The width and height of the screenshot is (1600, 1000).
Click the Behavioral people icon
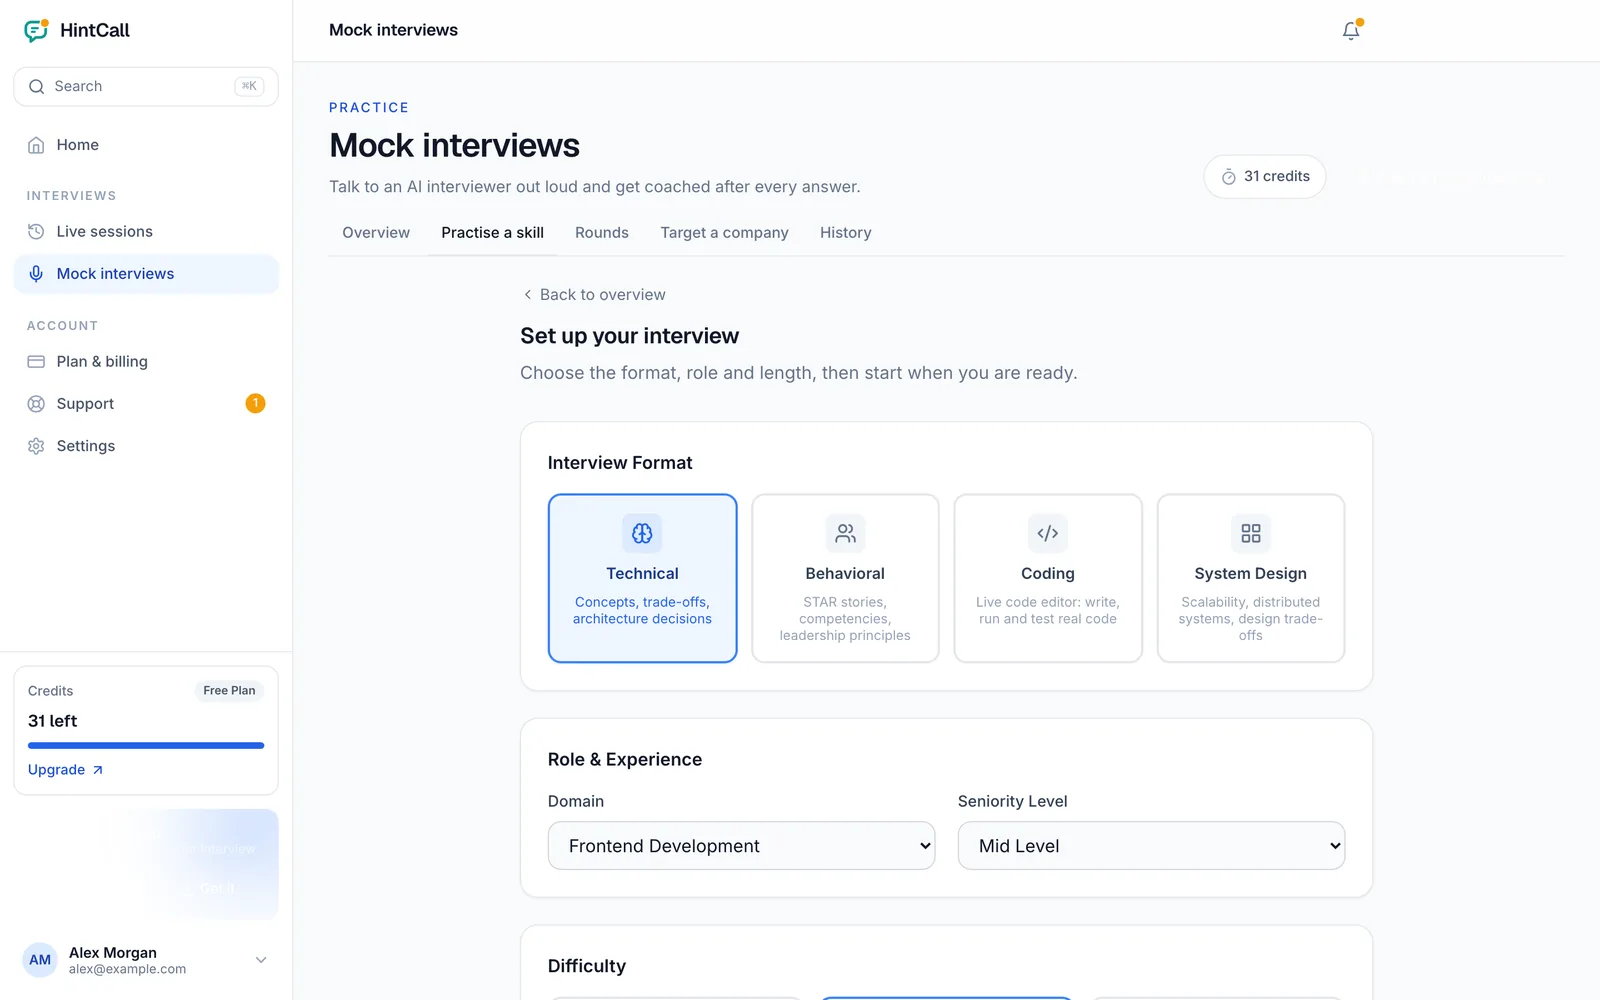[845, 533]
